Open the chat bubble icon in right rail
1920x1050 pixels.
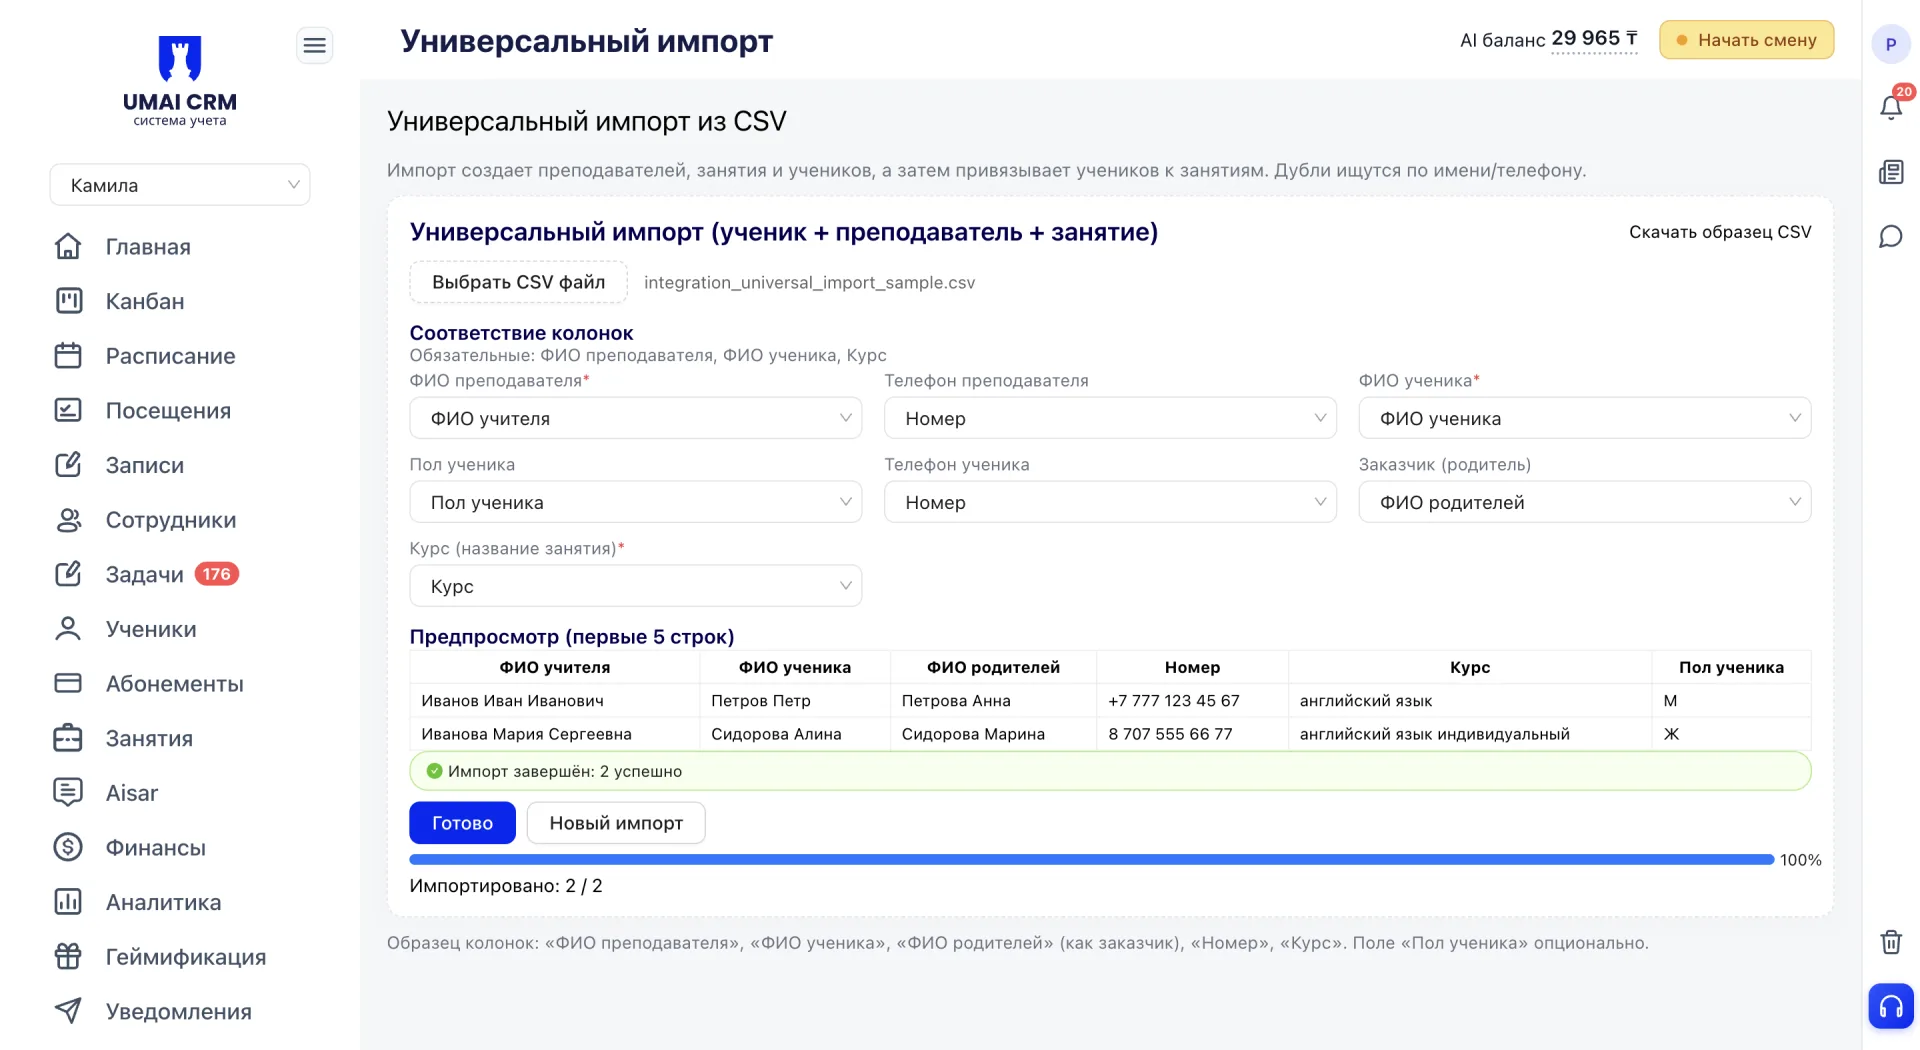click(x=1891, y=237)
